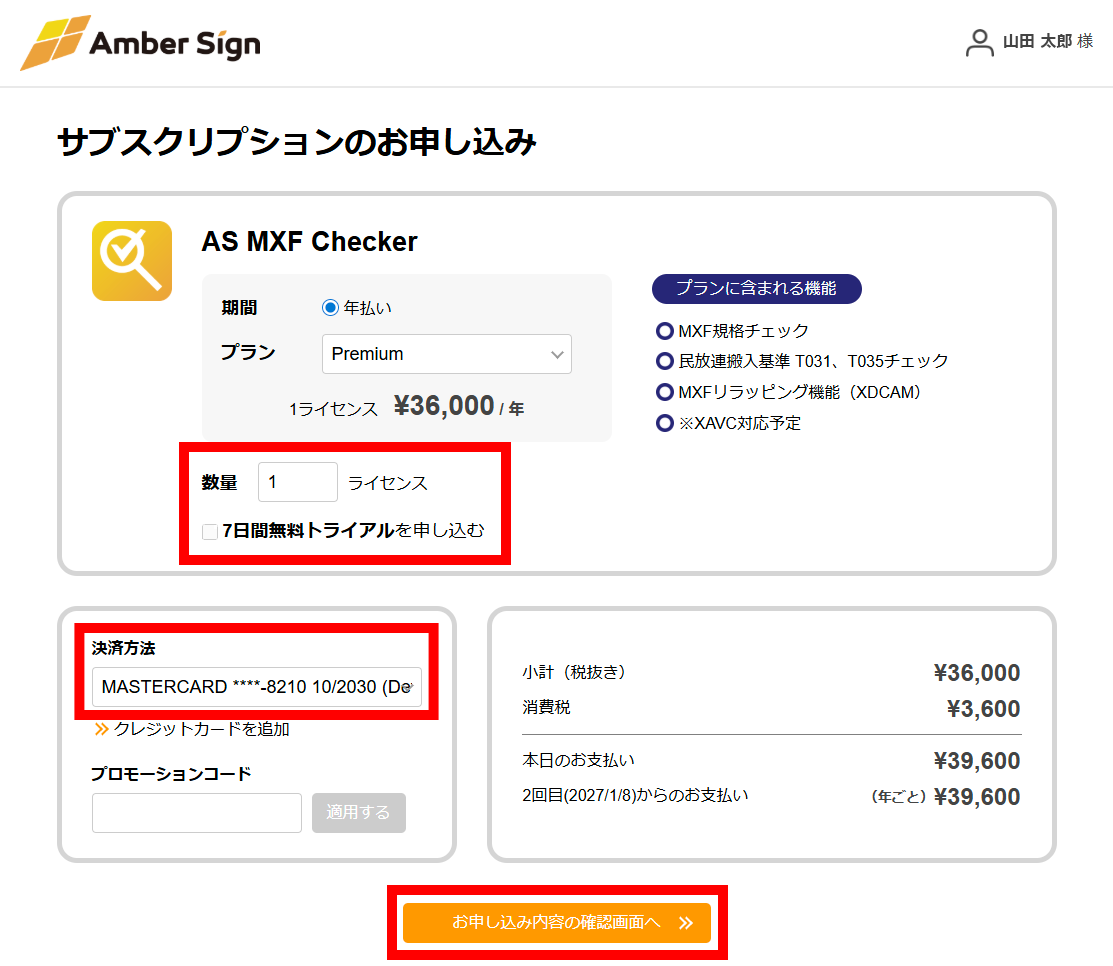The image size is (1113, 966).
Task: Click the circle icon beside ※XAVC対応予定
Action: click(x=665, y=423)
